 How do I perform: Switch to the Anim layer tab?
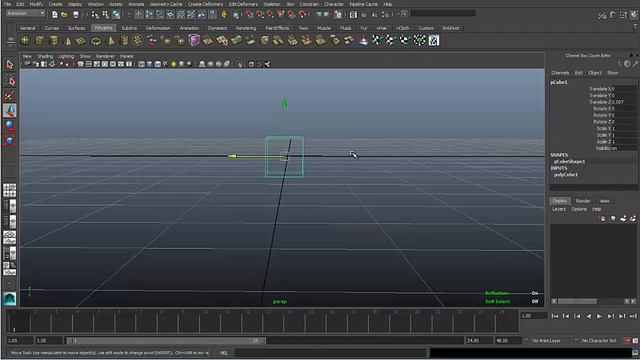(605, 201)
